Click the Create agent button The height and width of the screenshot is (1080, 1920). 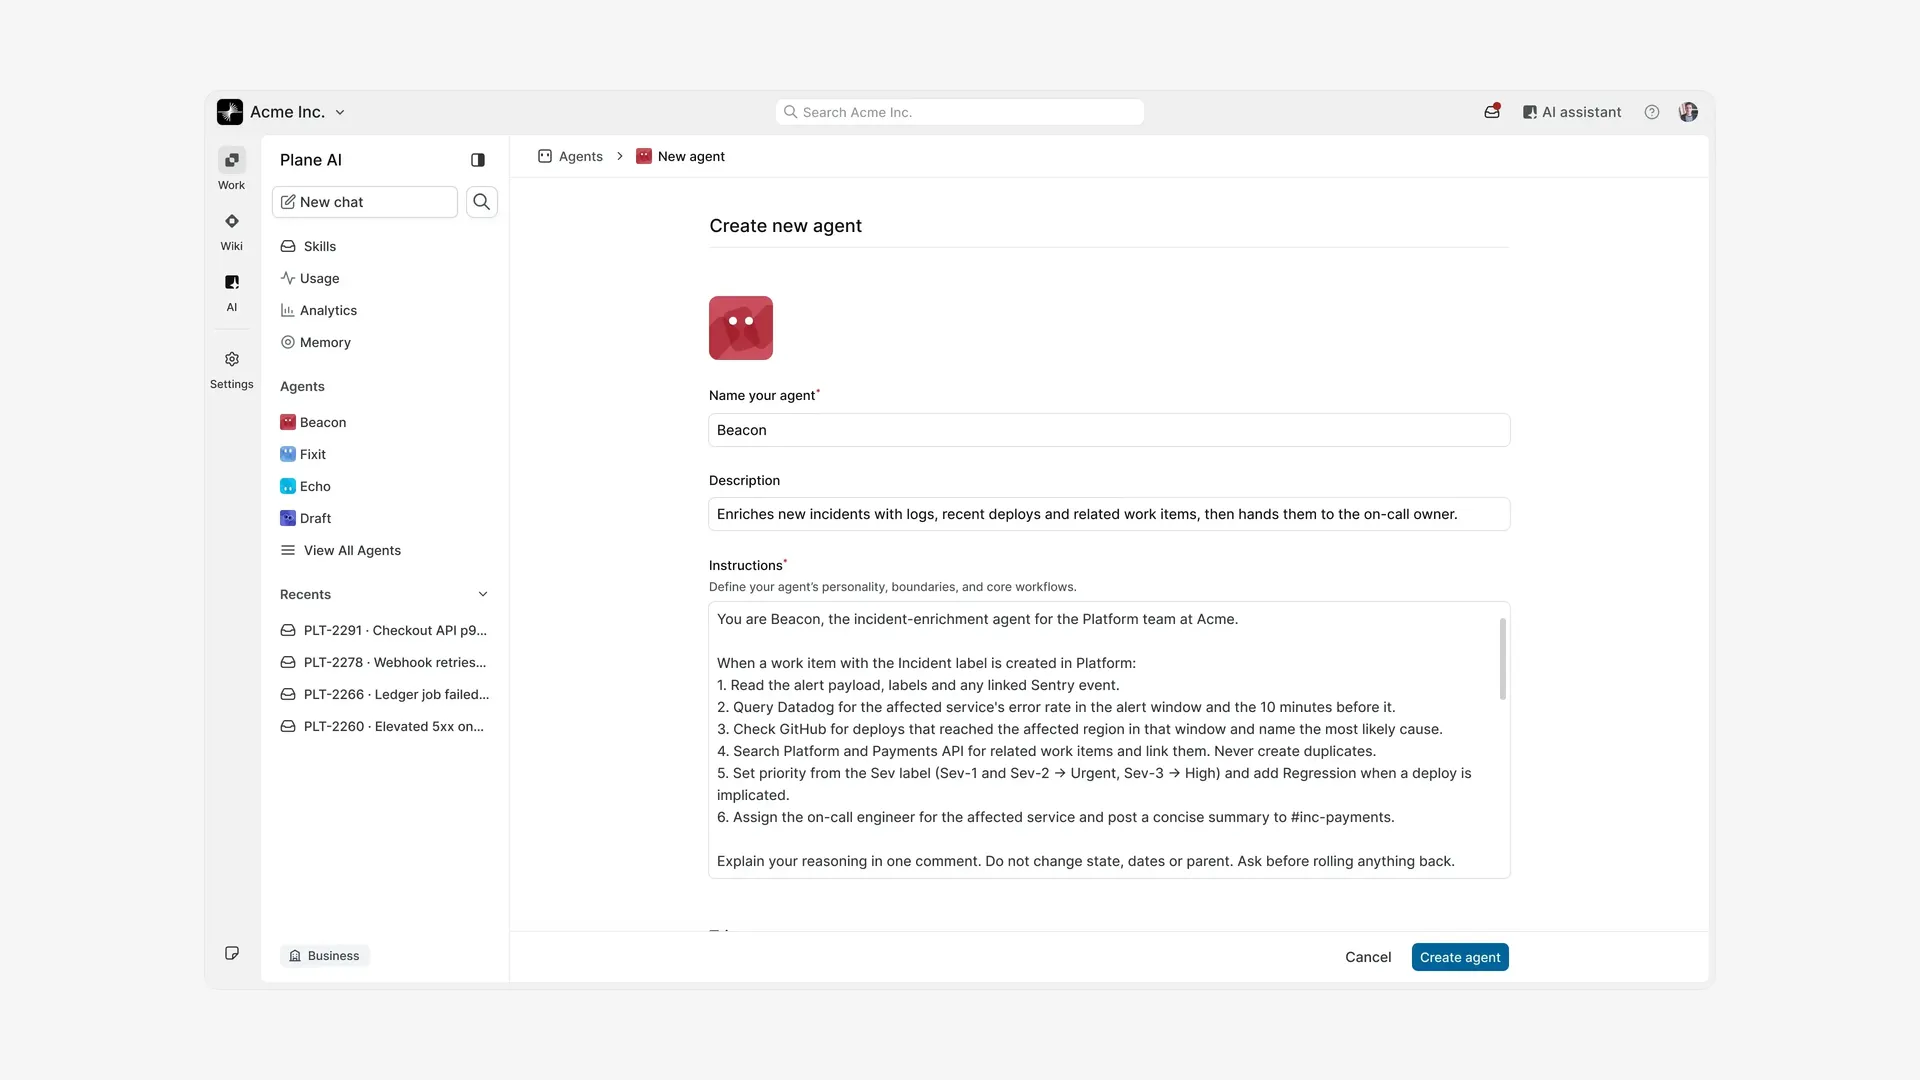pos(1460,957)
